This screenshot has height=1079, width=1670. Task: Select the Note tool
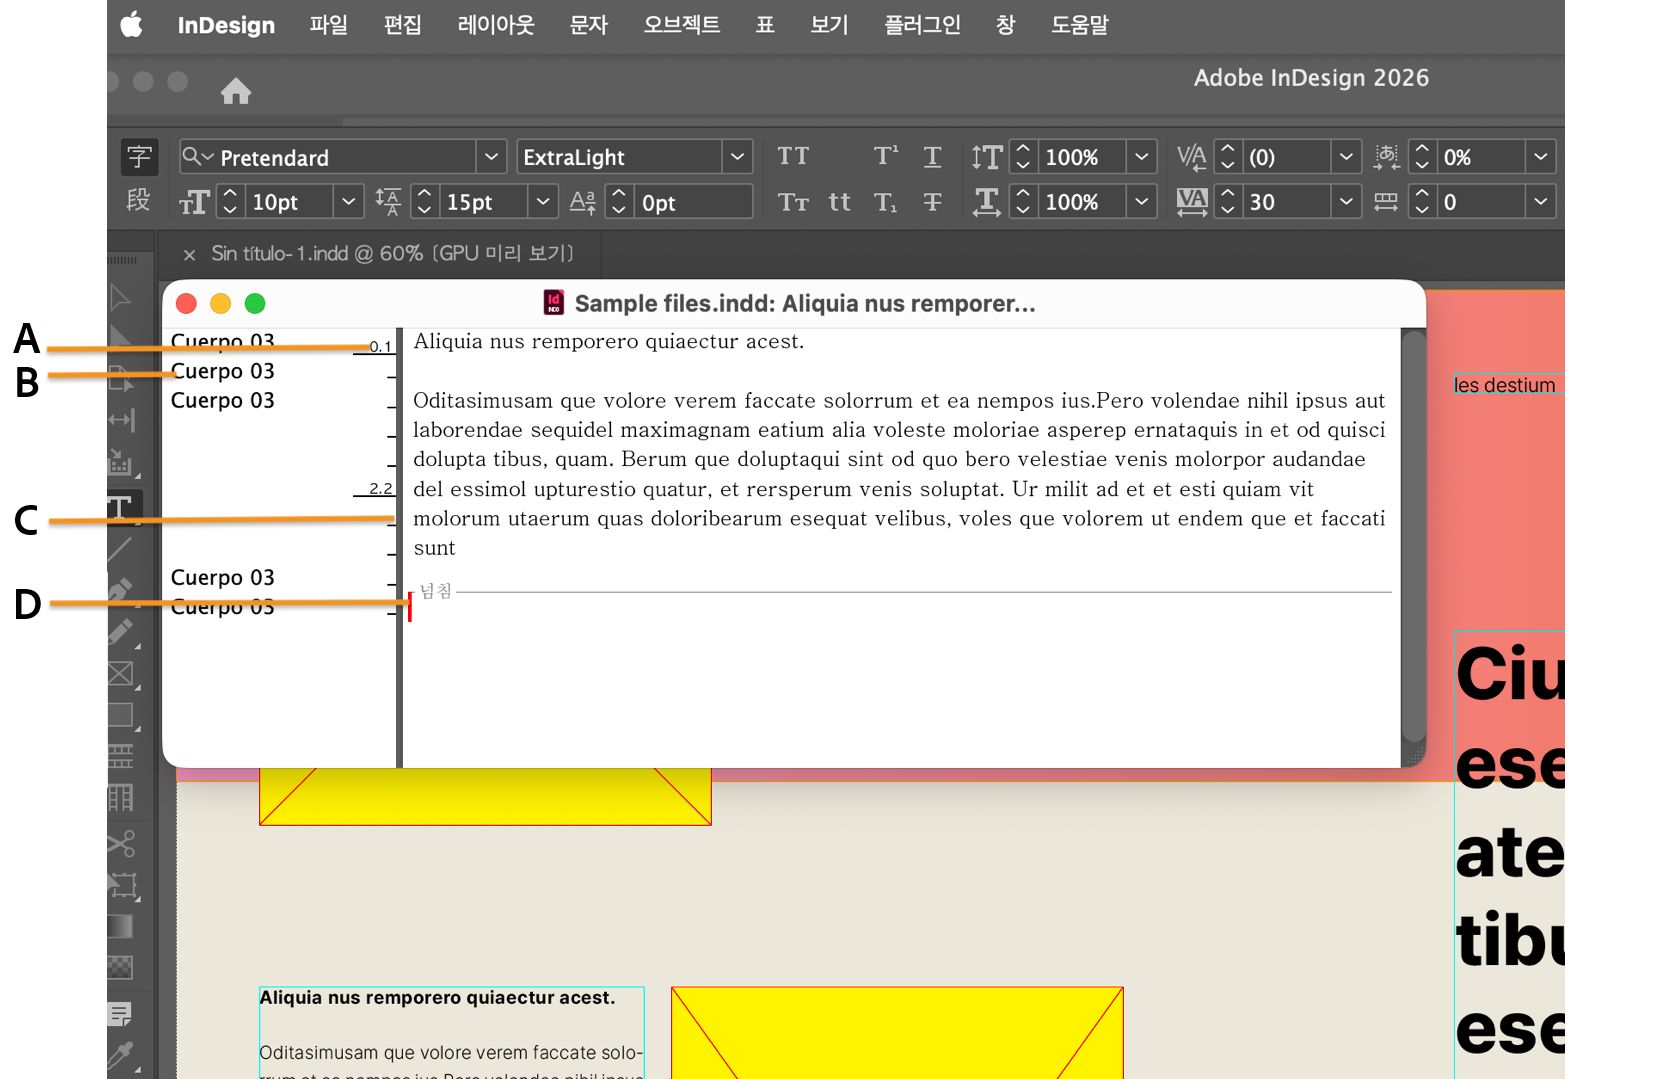coord(120,1014)
